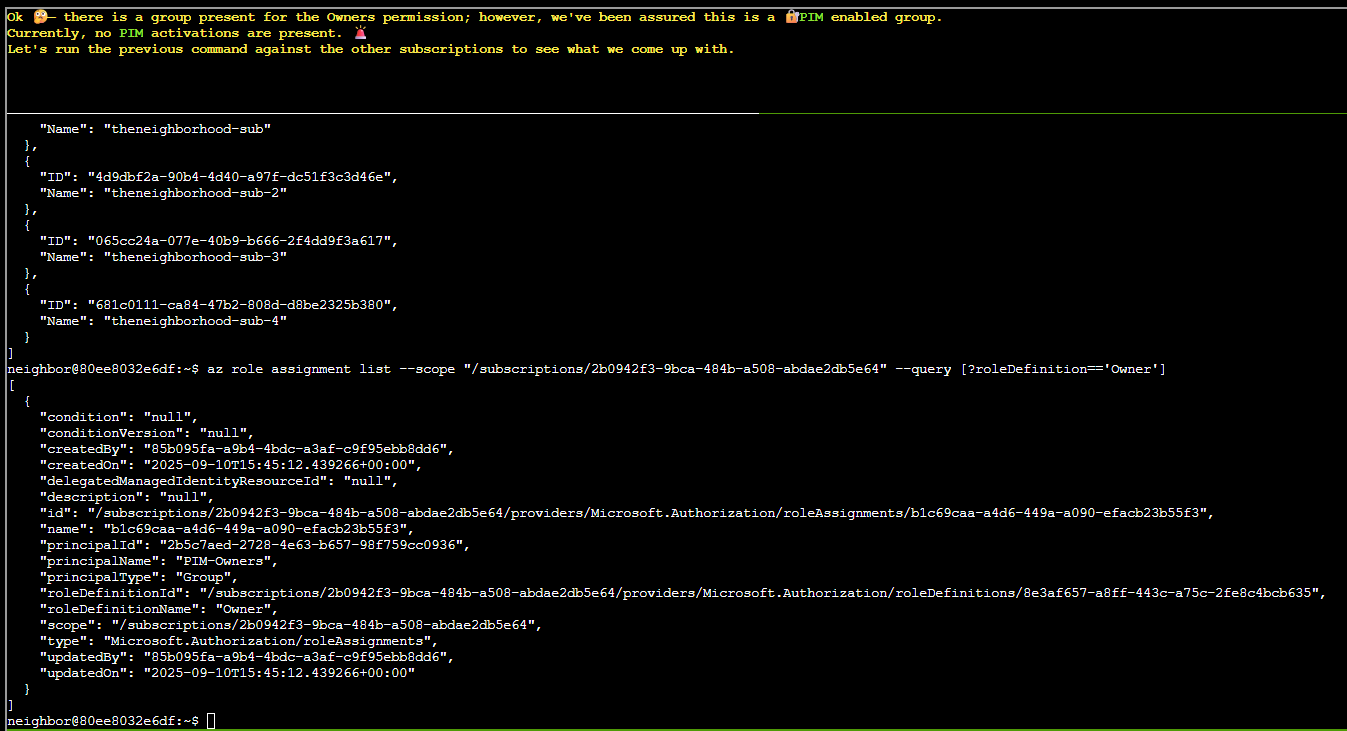
Task: Click the sentence starting "Let's run the previous command"
Action: (370, 49)
